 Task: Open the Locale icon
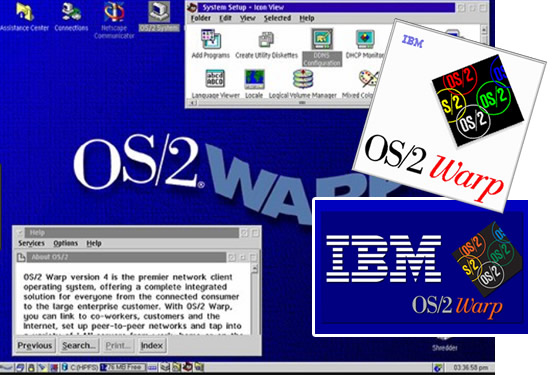click(254, 84)
